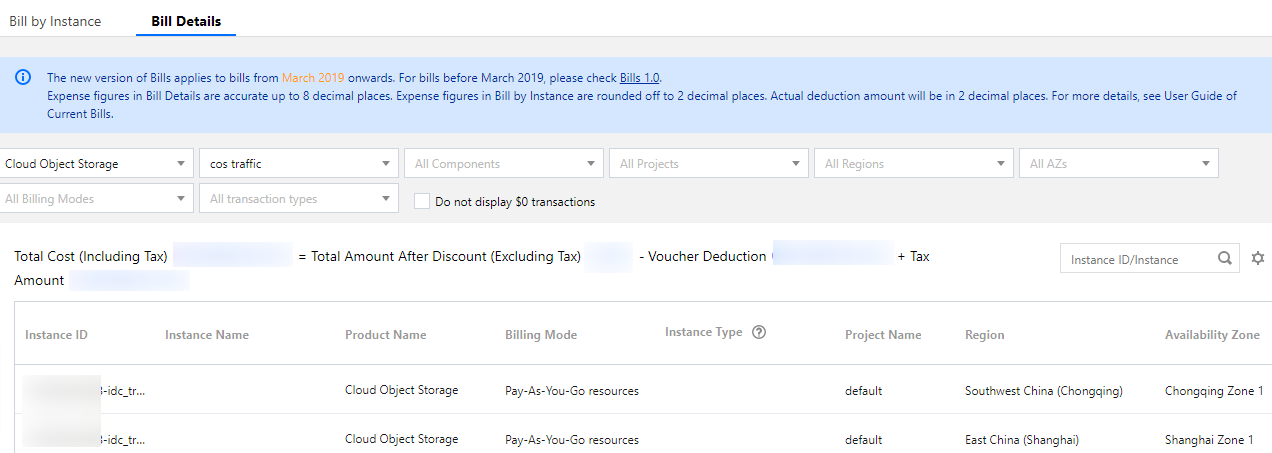Click the Southwest China (Chongqing) row

(1043, 391)
